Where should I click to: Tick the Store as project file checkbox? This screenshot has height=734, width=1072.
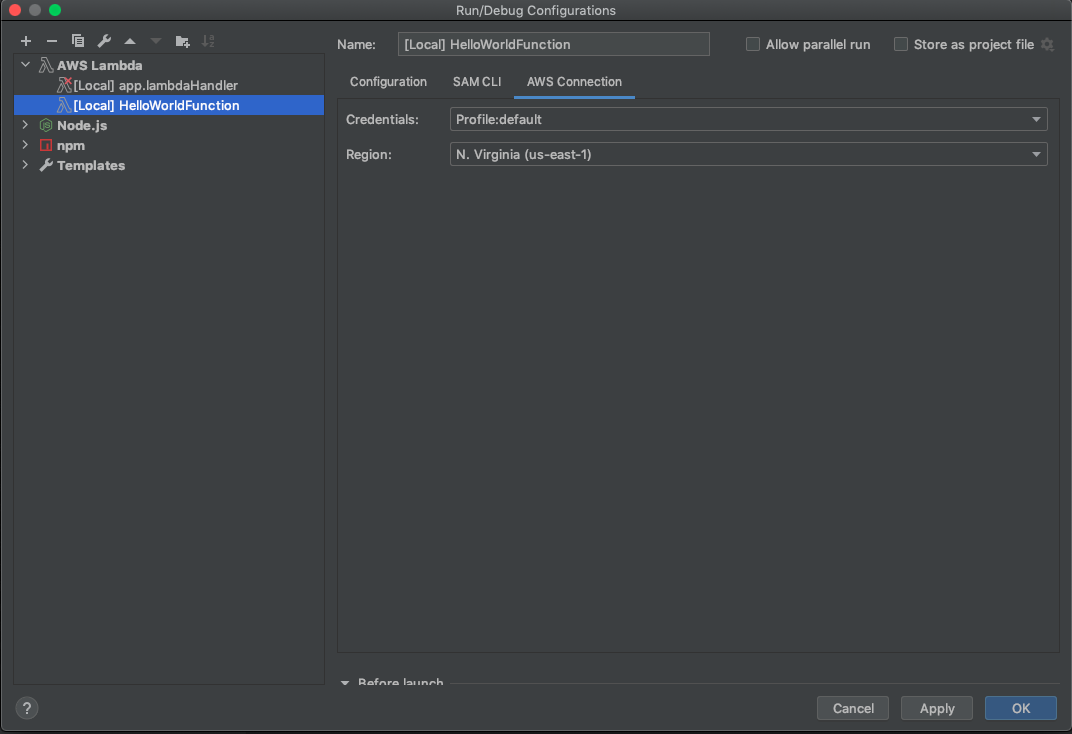coord(901,44)
